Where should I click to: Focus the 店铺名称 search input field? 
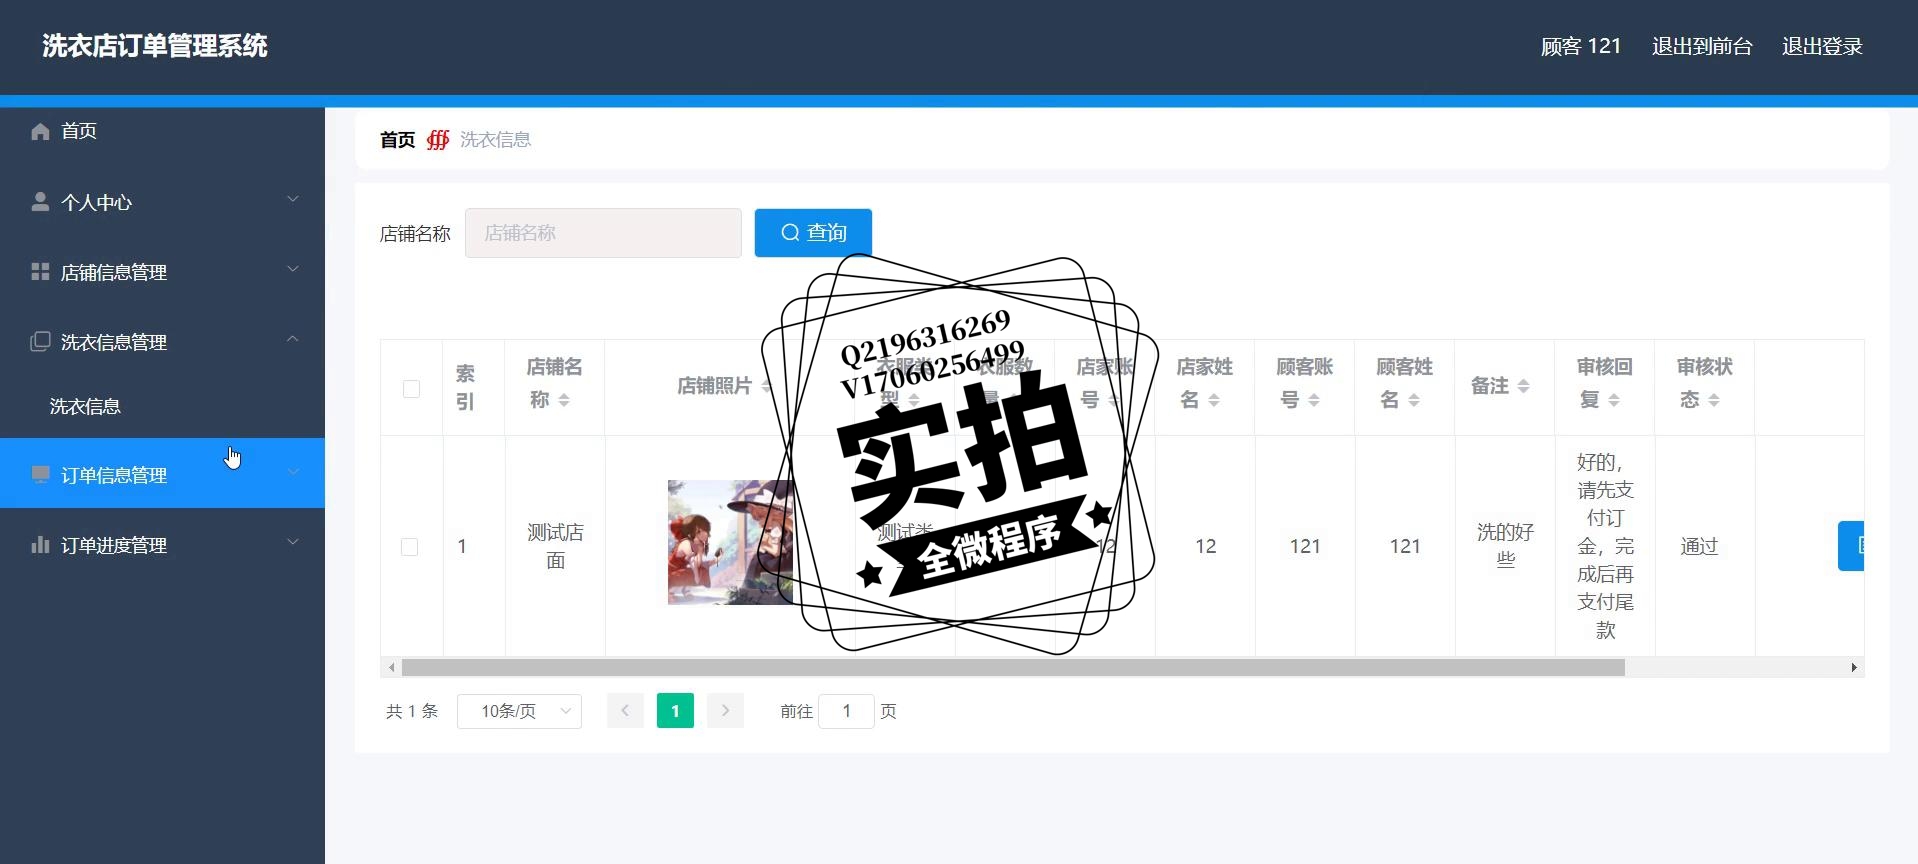click(x=603, y=233)
